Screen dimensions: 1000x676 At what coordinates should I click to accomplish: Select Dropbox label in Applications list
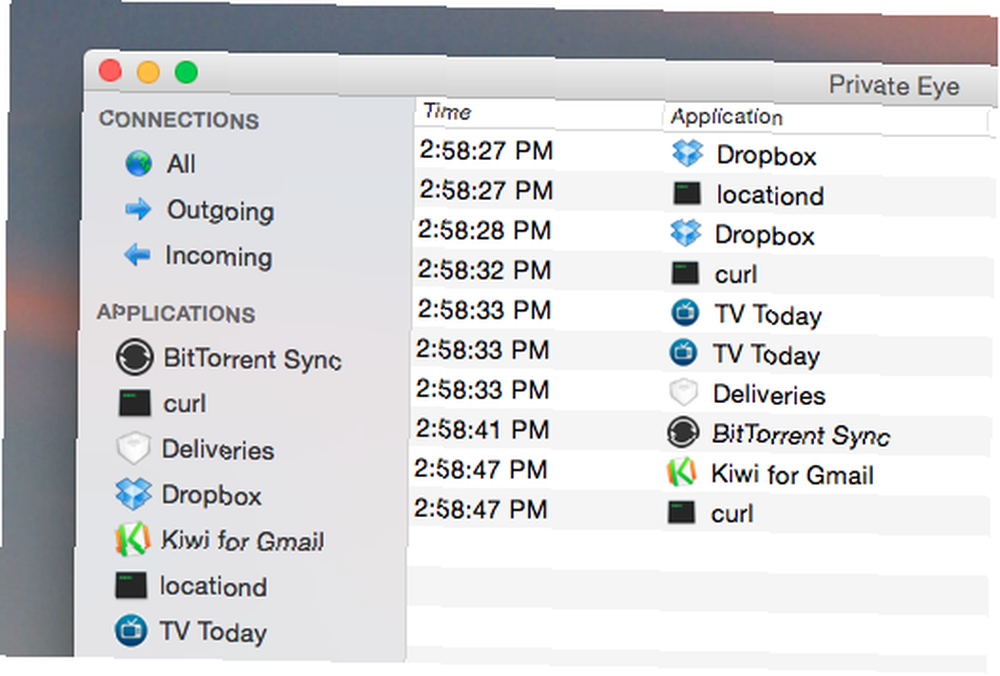point(211,496)
